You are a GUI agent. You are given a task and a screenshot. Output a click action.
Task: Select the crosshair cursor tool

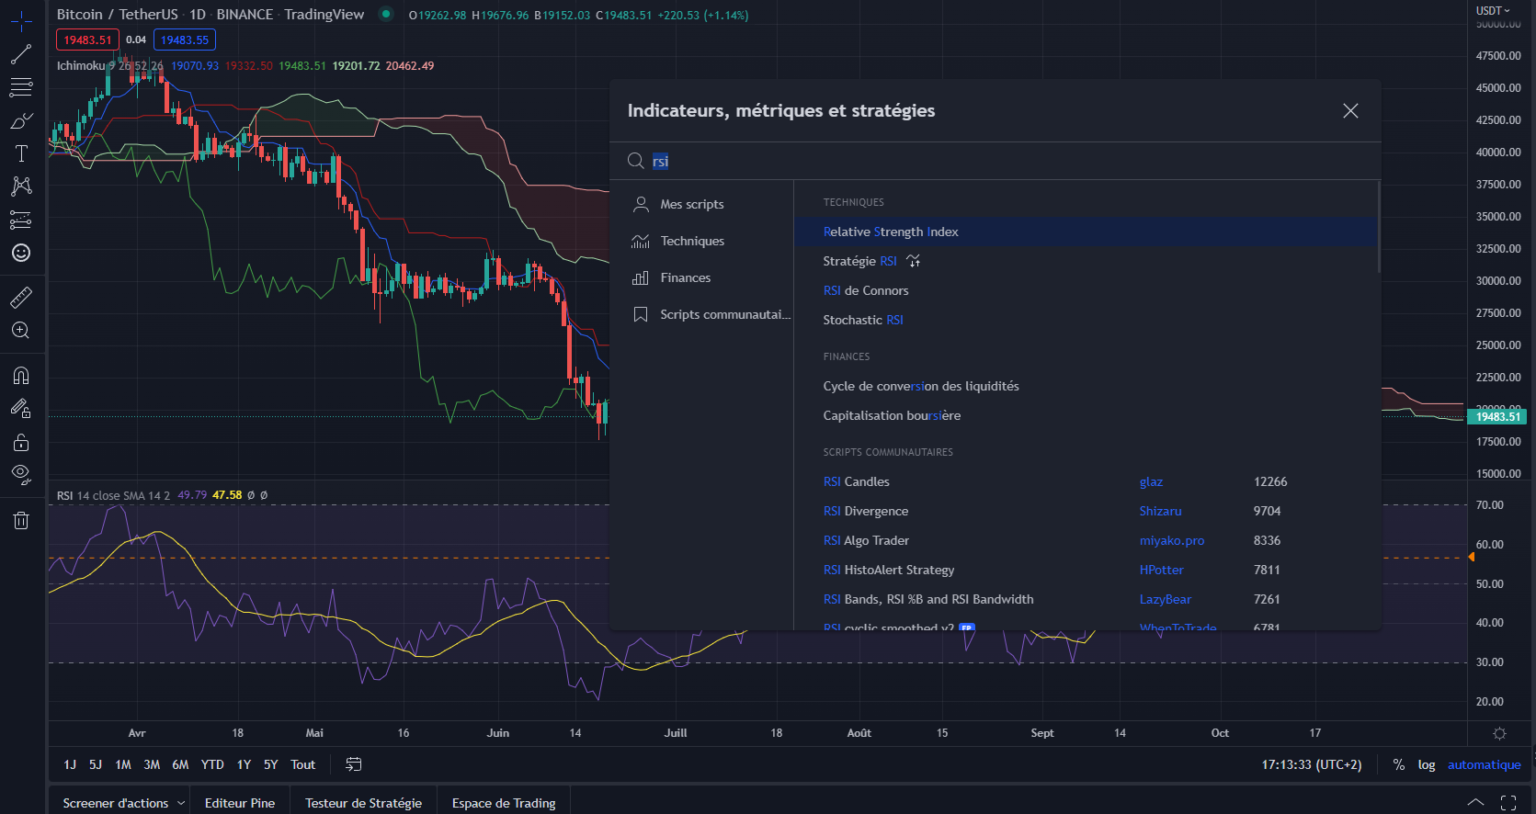[x=21, y=20]
